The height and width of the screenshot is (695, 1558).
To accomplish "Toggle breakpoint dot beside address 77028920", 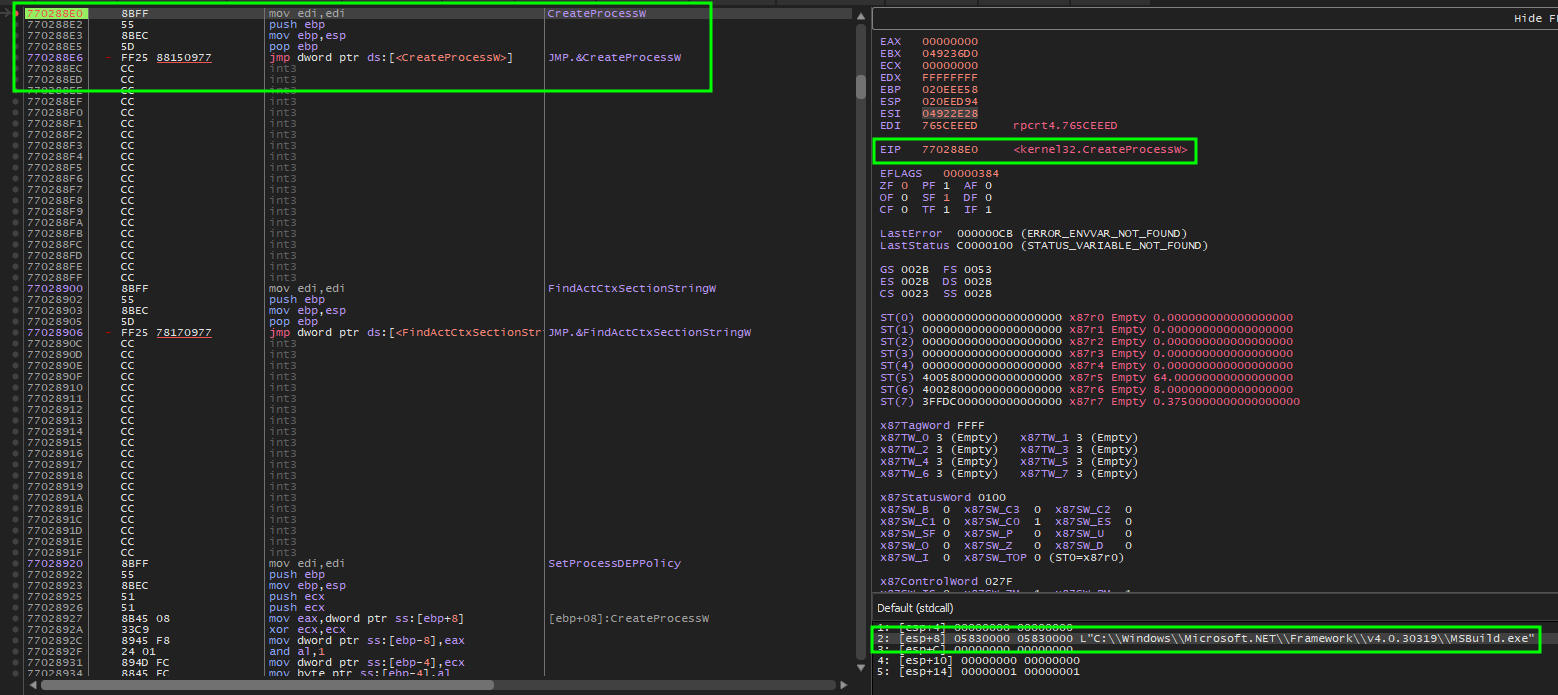I will pos(15,563).
